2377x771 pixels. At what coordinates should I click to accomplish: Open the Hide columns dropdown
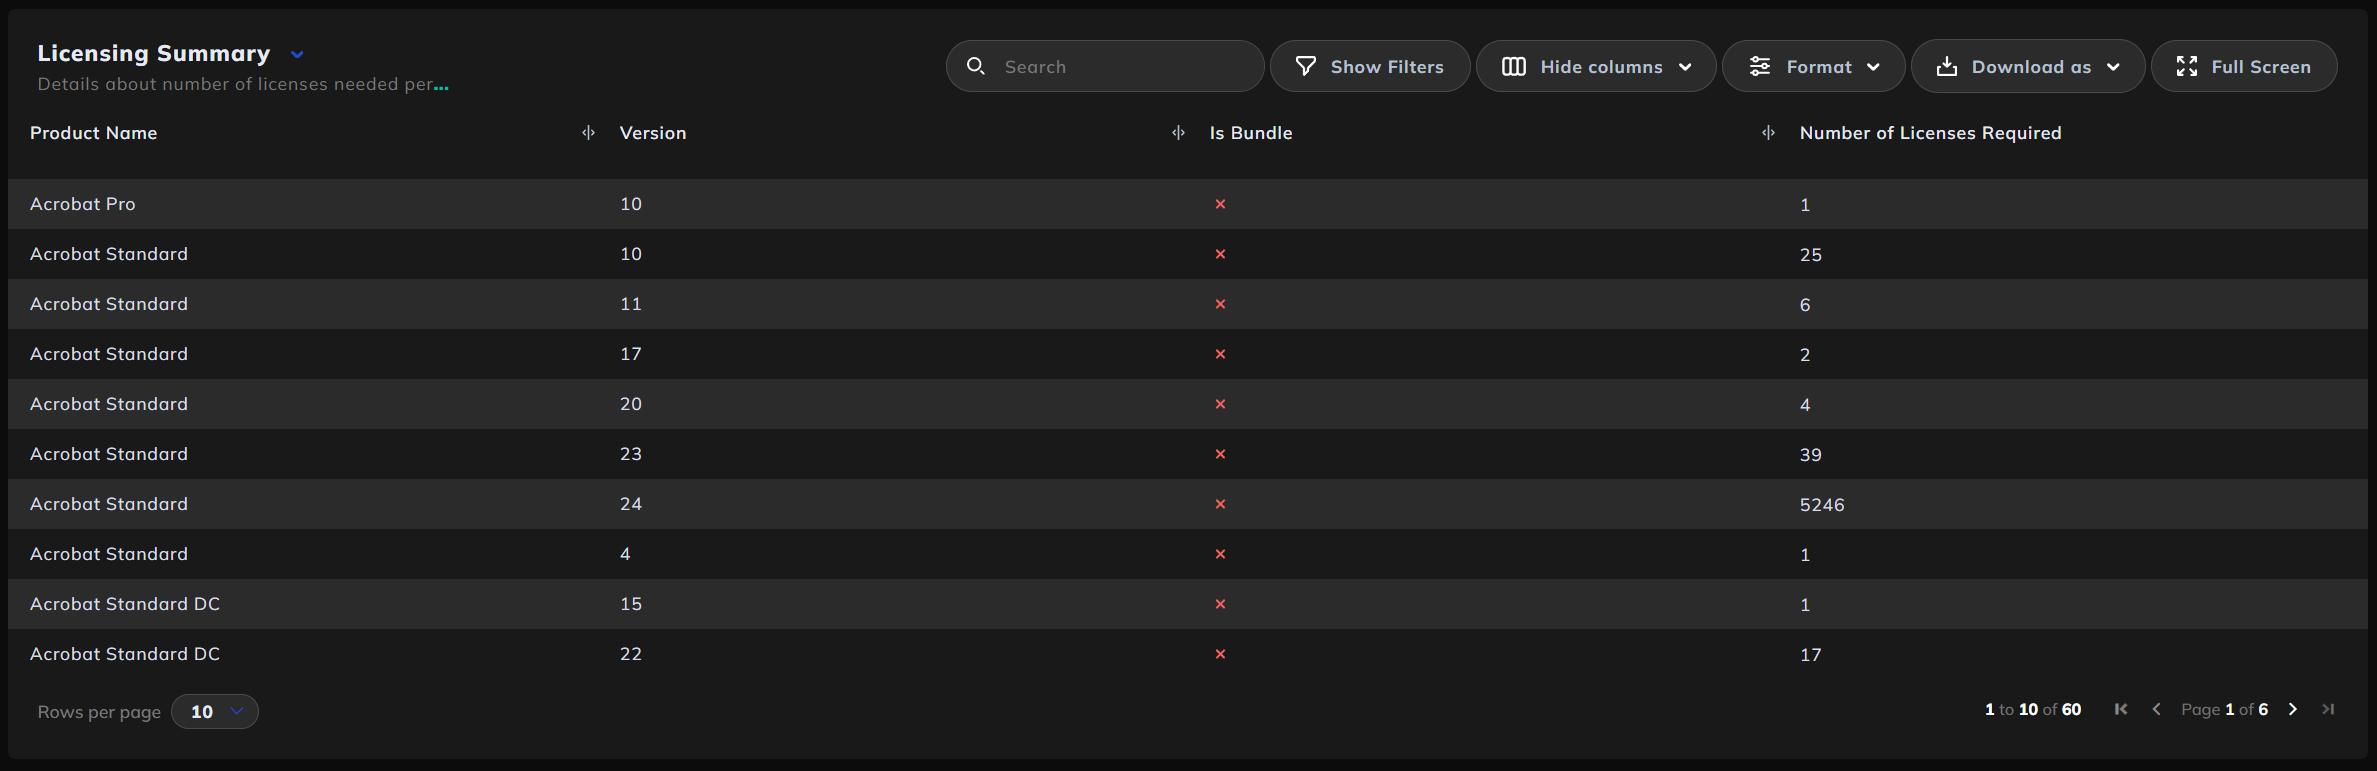coord(1596,66)
